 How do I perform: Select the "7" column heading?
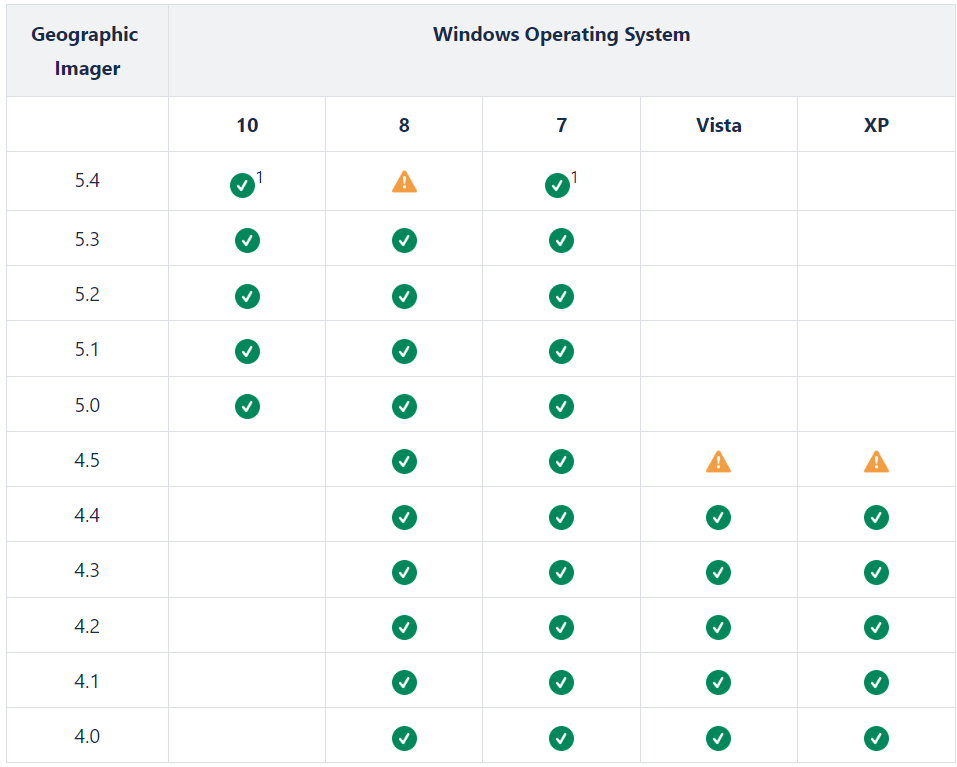[562, 125]
